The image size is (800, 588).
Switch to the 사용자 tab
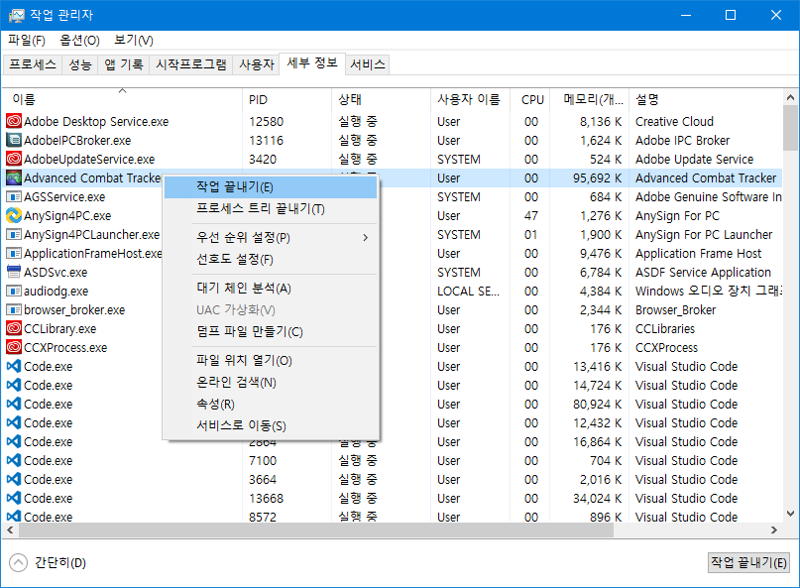[257, 64]
